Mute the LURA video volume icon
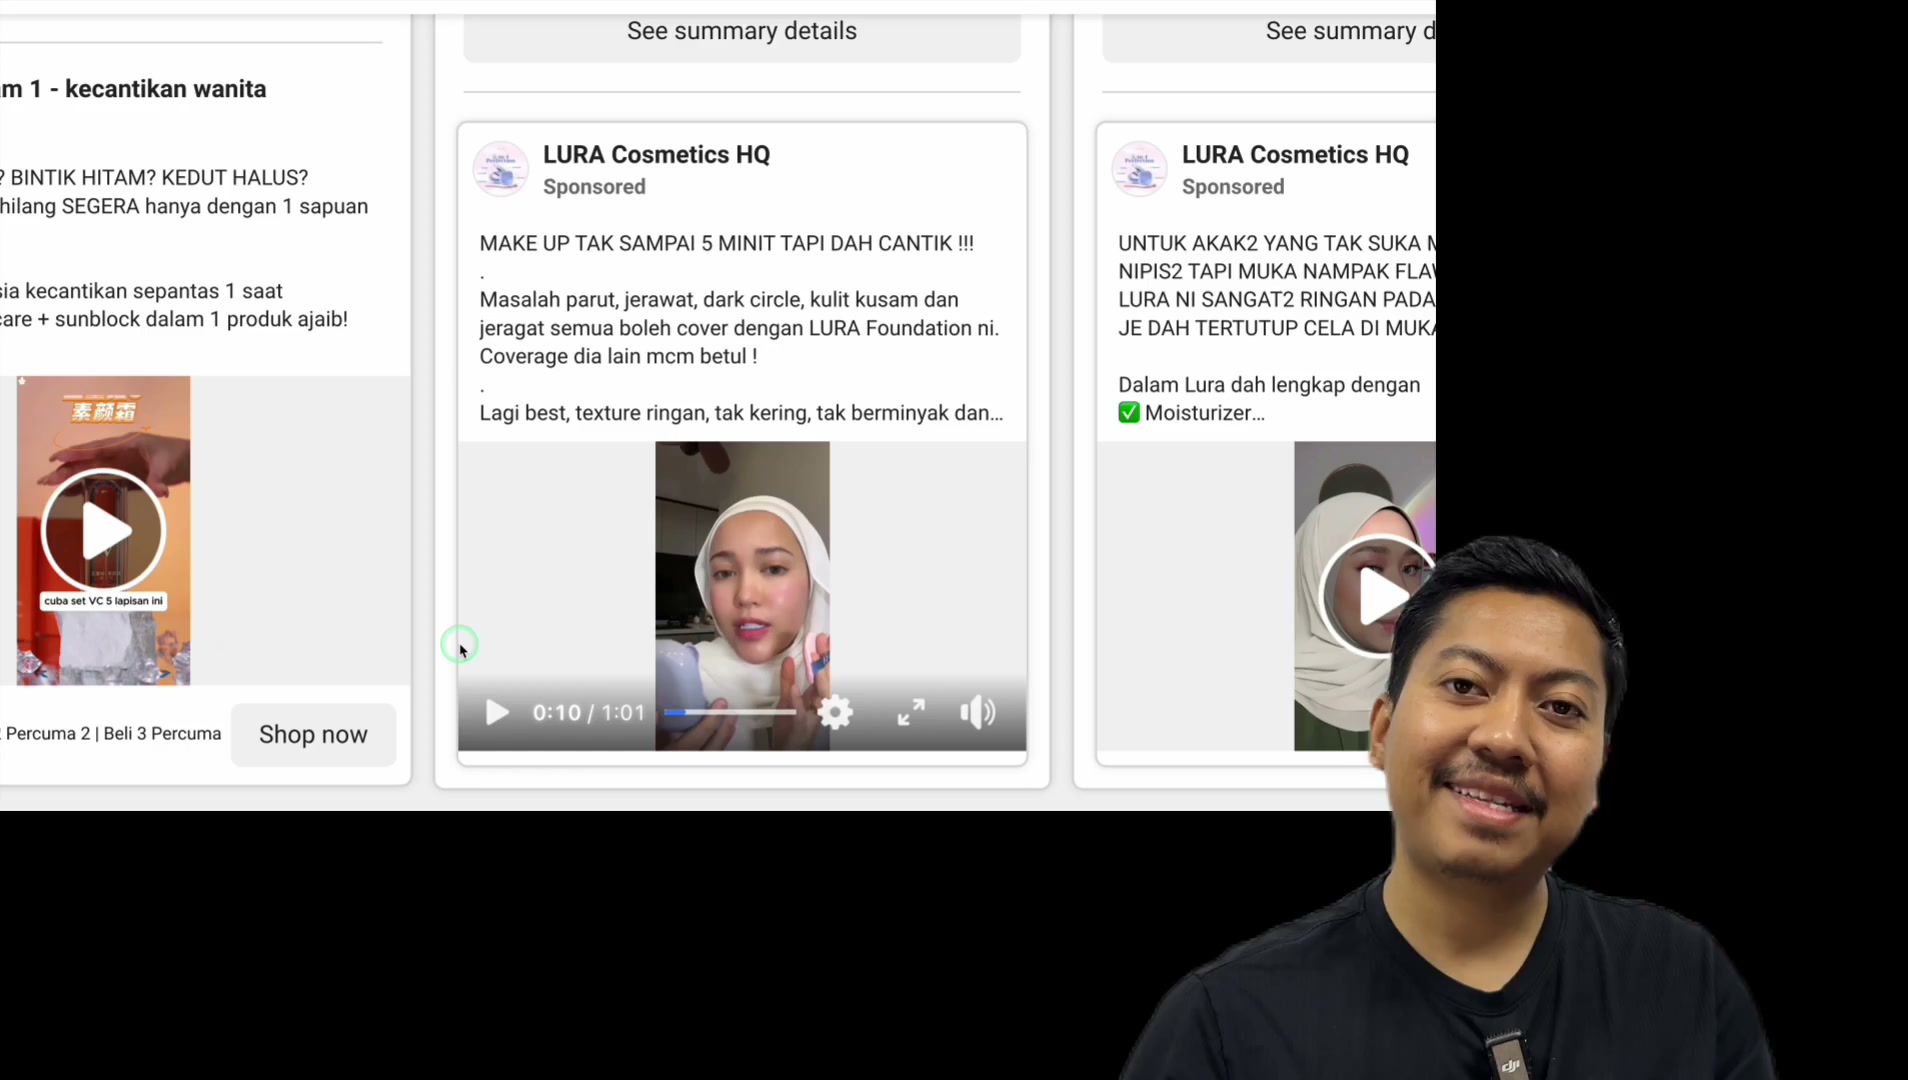 pos(978,712)
